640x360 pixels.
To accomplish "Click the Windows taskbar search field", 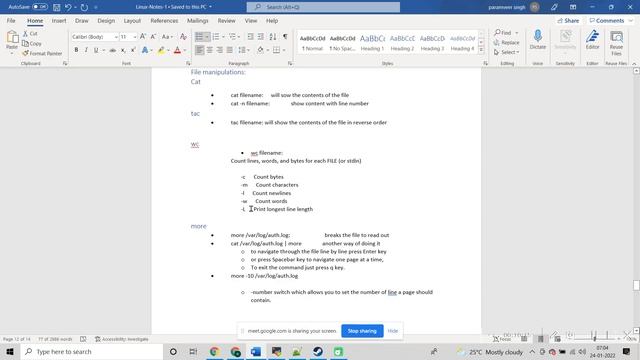I will [x=92, y=351].
